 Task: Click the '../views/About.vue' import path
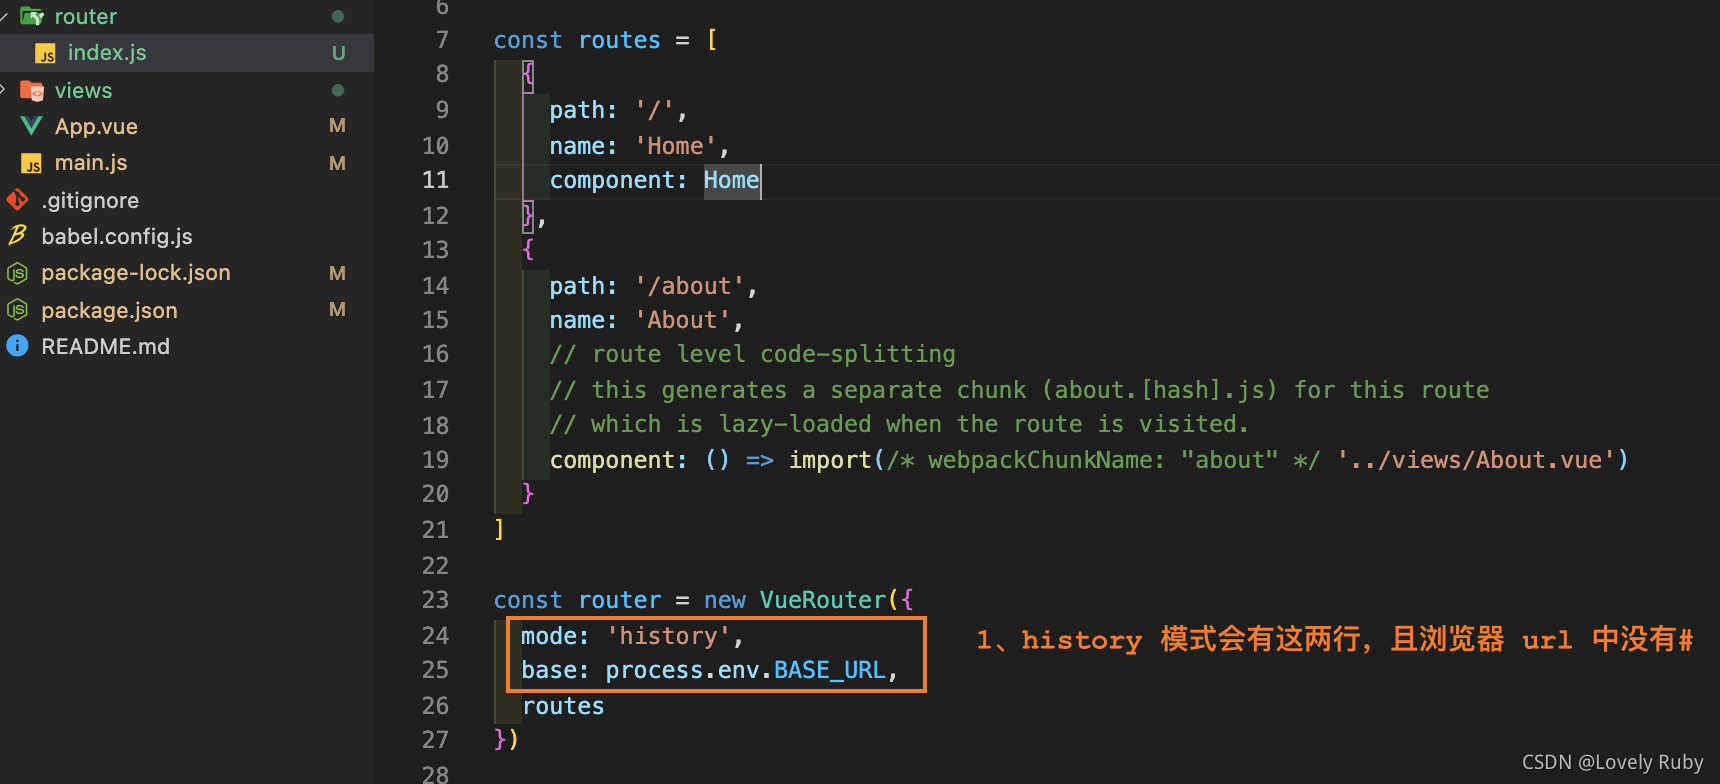click(x=1476, y=460)
